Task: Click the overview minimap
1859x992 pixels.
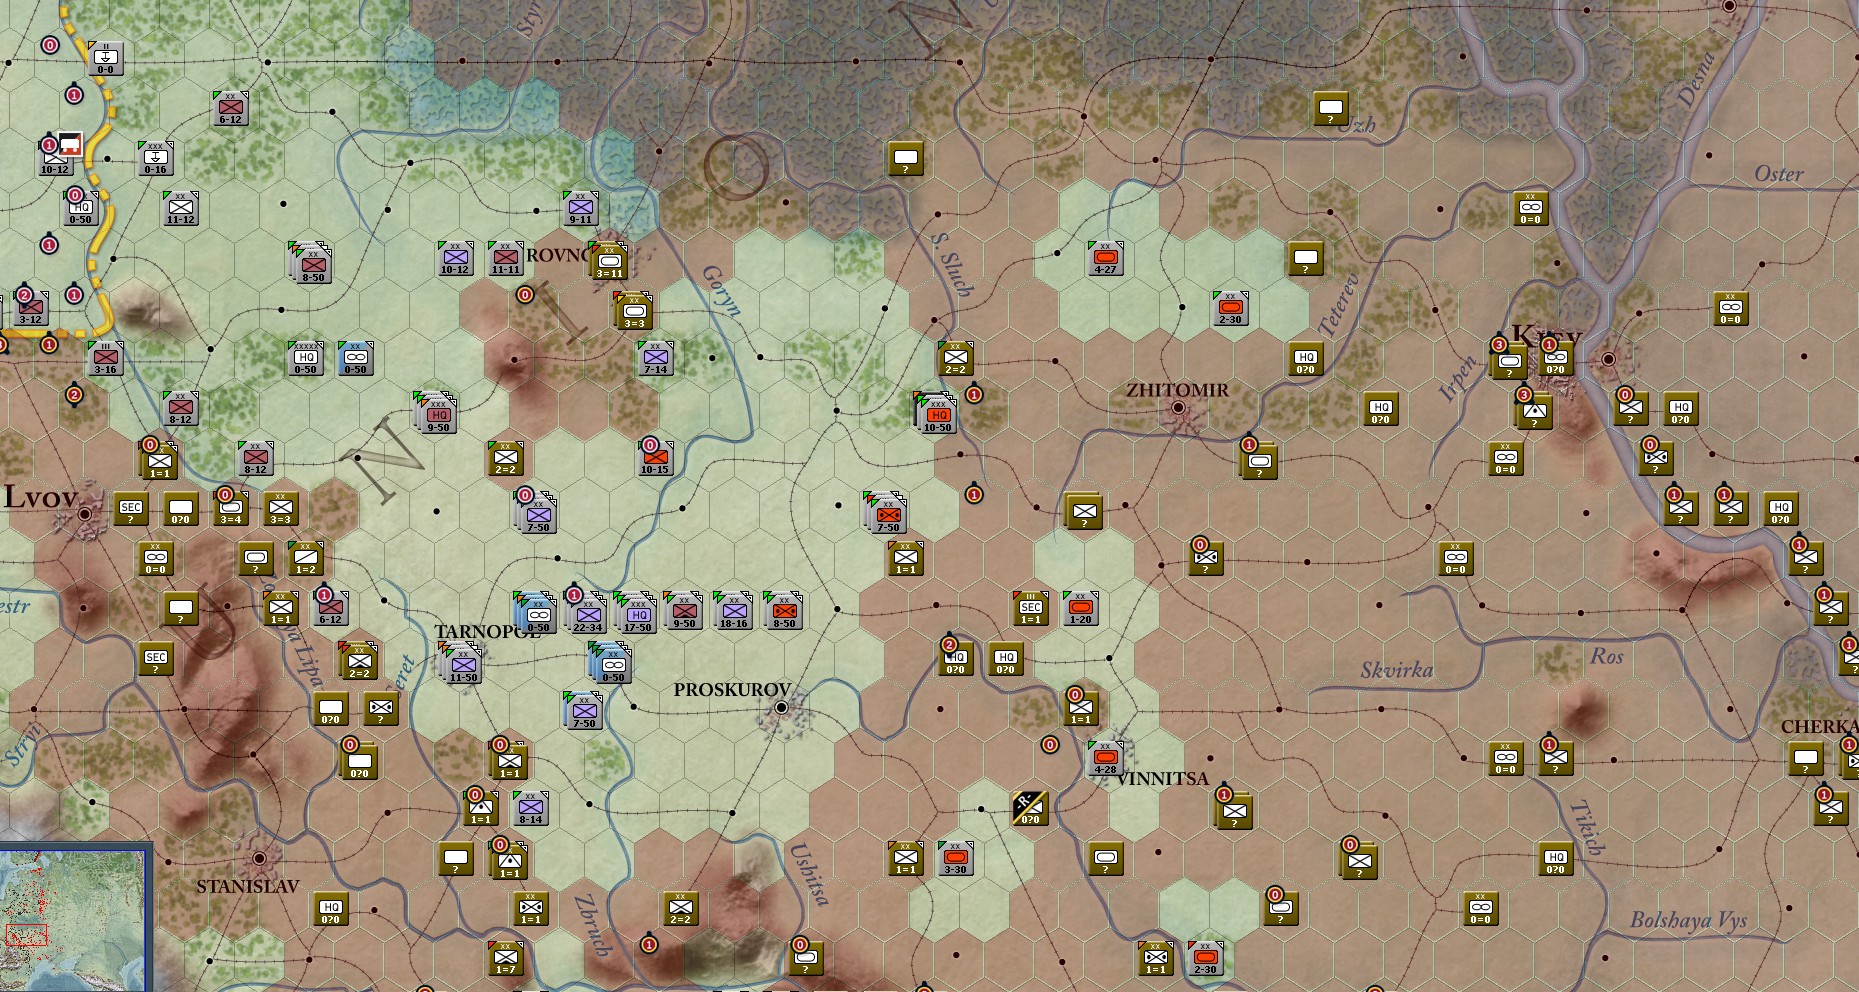Action: pos(74,919)
